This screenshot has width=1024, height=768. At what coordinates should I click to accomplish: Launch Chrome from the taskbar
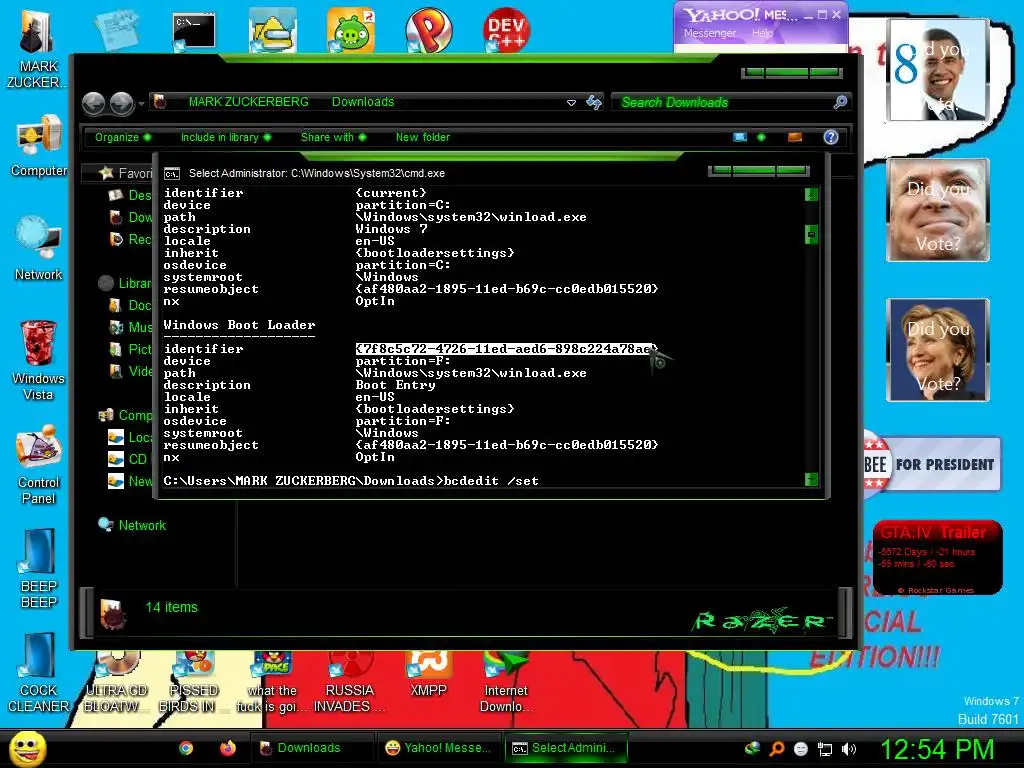[x=186, y=748]
